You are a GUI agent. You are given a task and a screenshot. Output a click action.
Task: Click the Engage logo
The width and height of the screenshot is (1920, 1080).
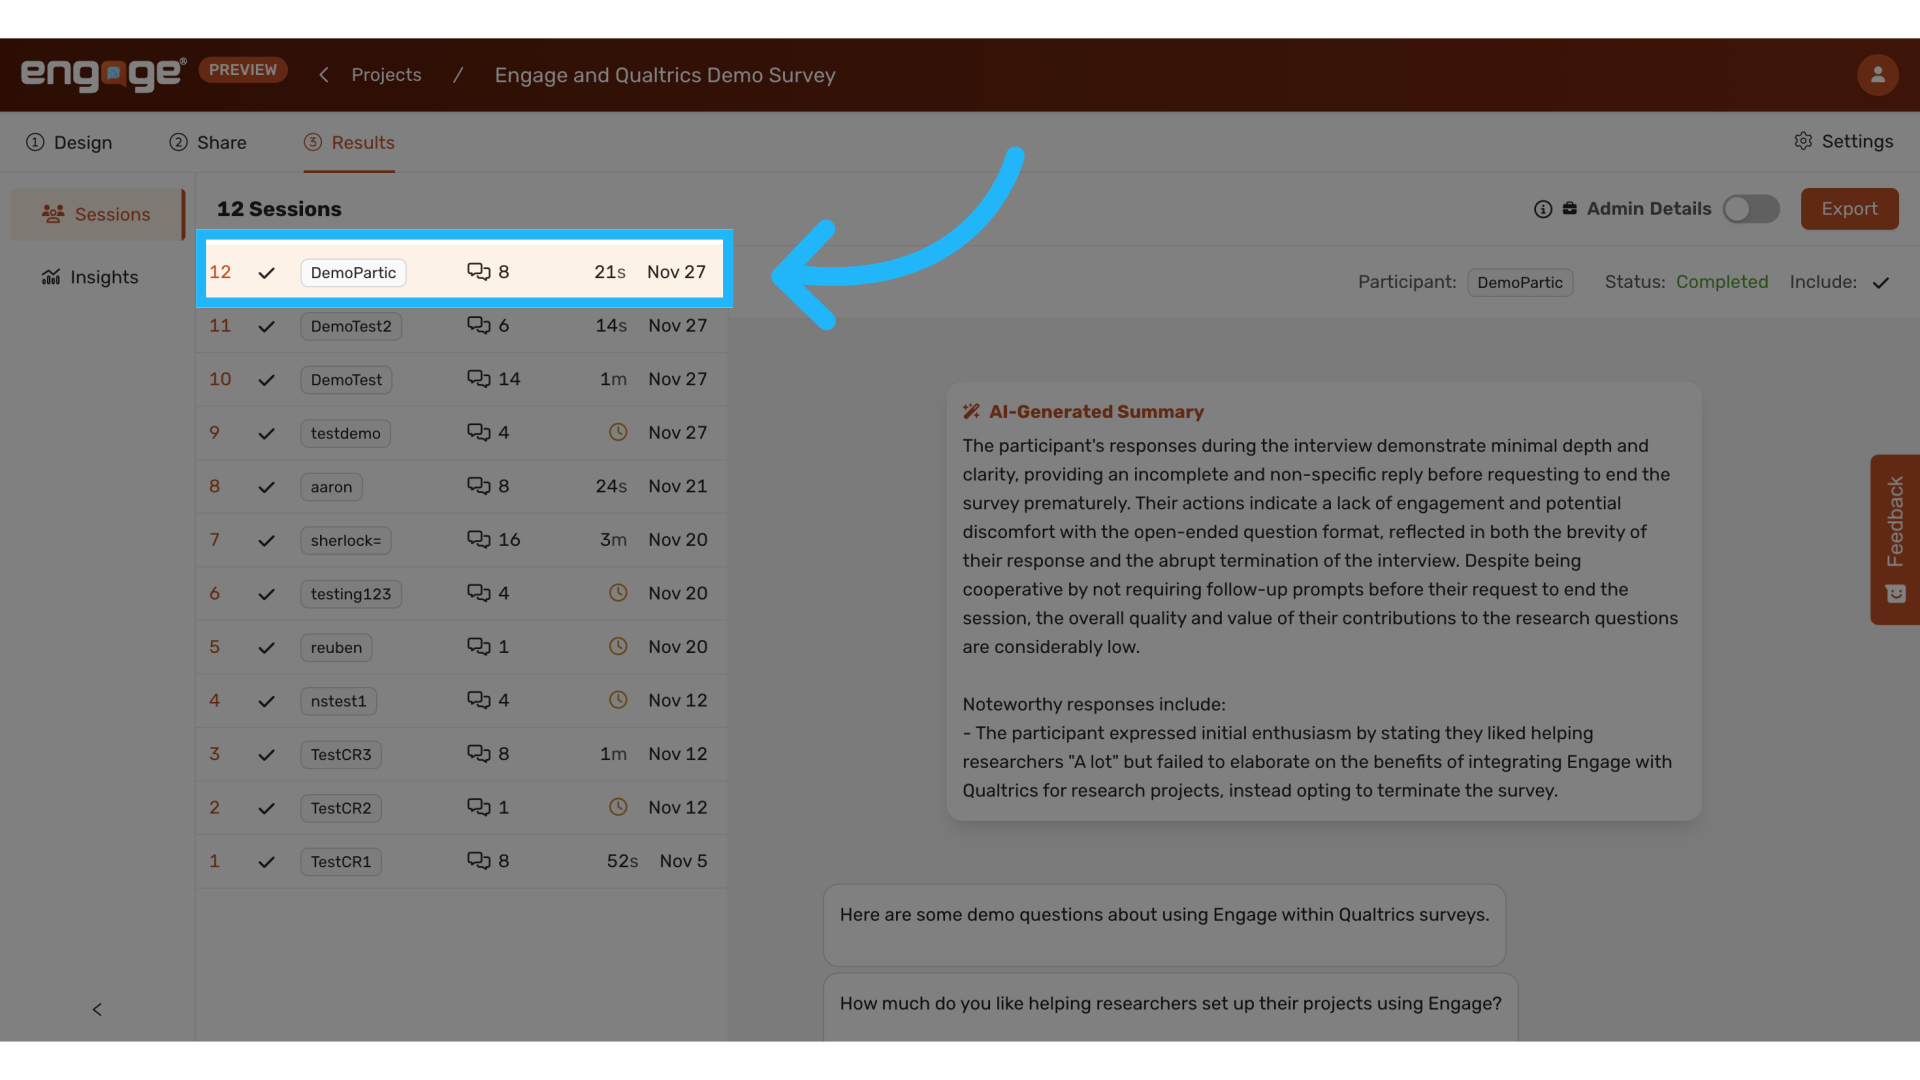pos(104,74)
